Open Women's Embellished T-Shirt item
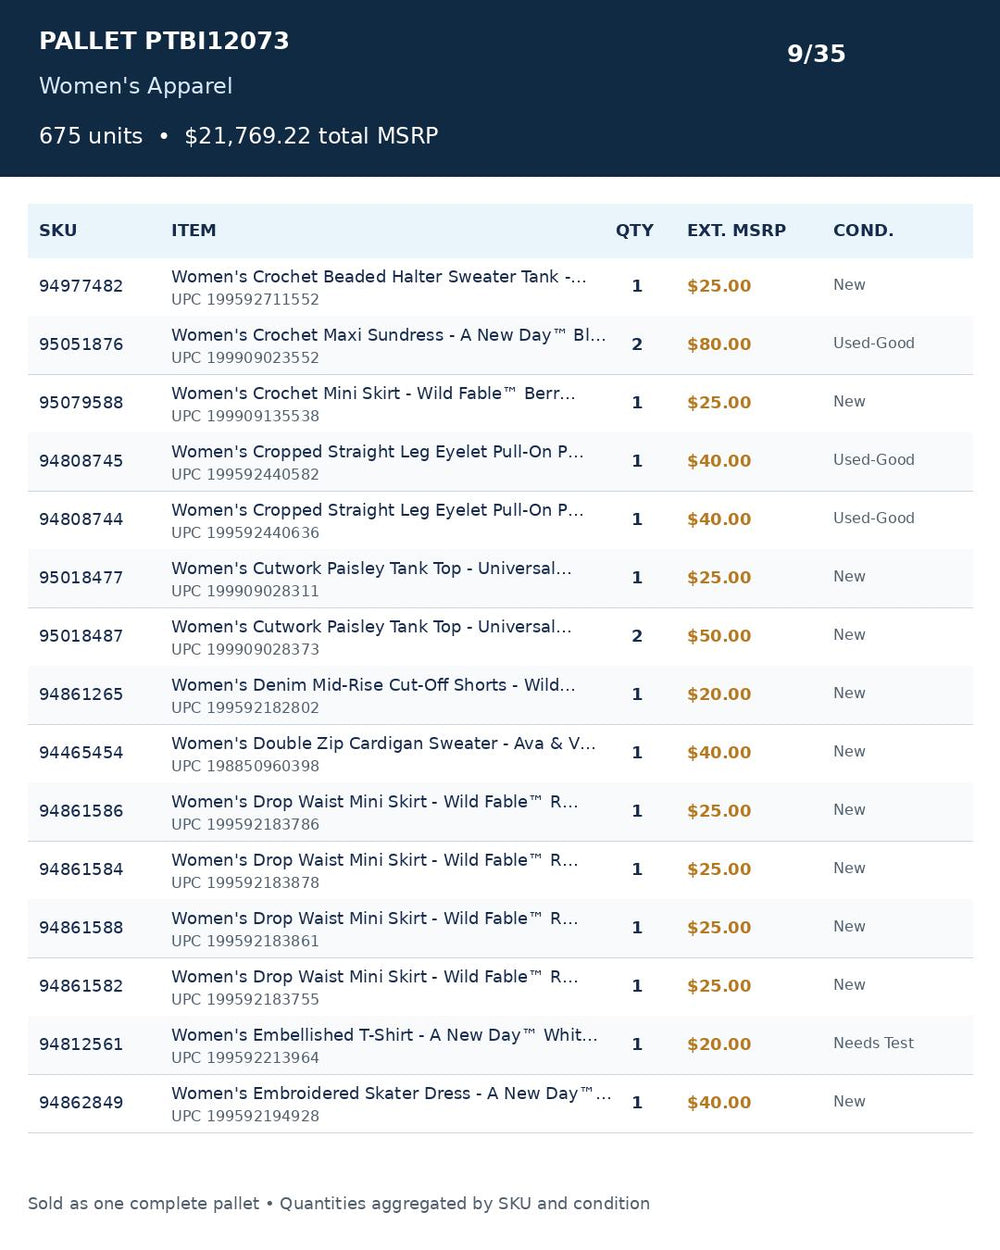The height and width of the screenshot is (1250, 1000). 384,1035
